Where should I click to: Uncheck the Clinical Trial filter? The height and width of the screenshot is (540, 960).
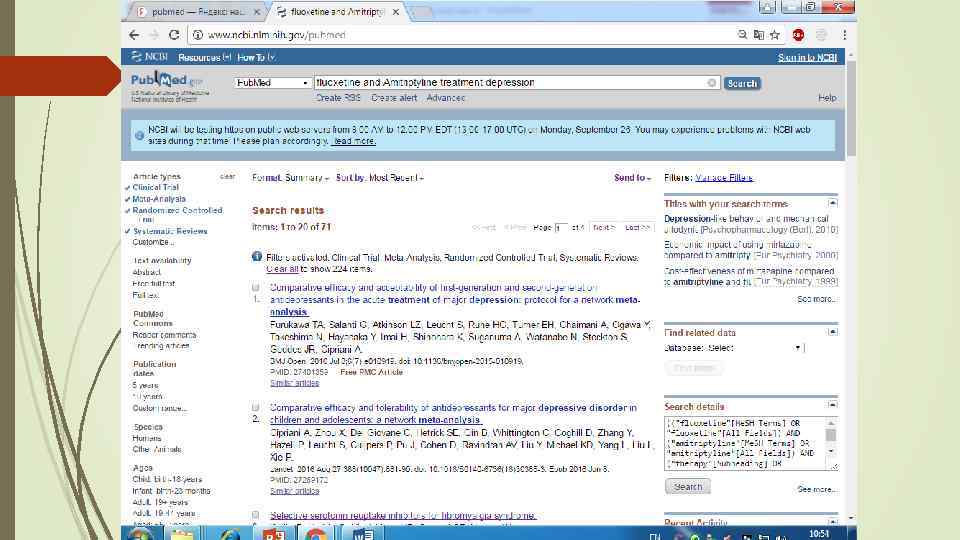[x=156, y=187]
